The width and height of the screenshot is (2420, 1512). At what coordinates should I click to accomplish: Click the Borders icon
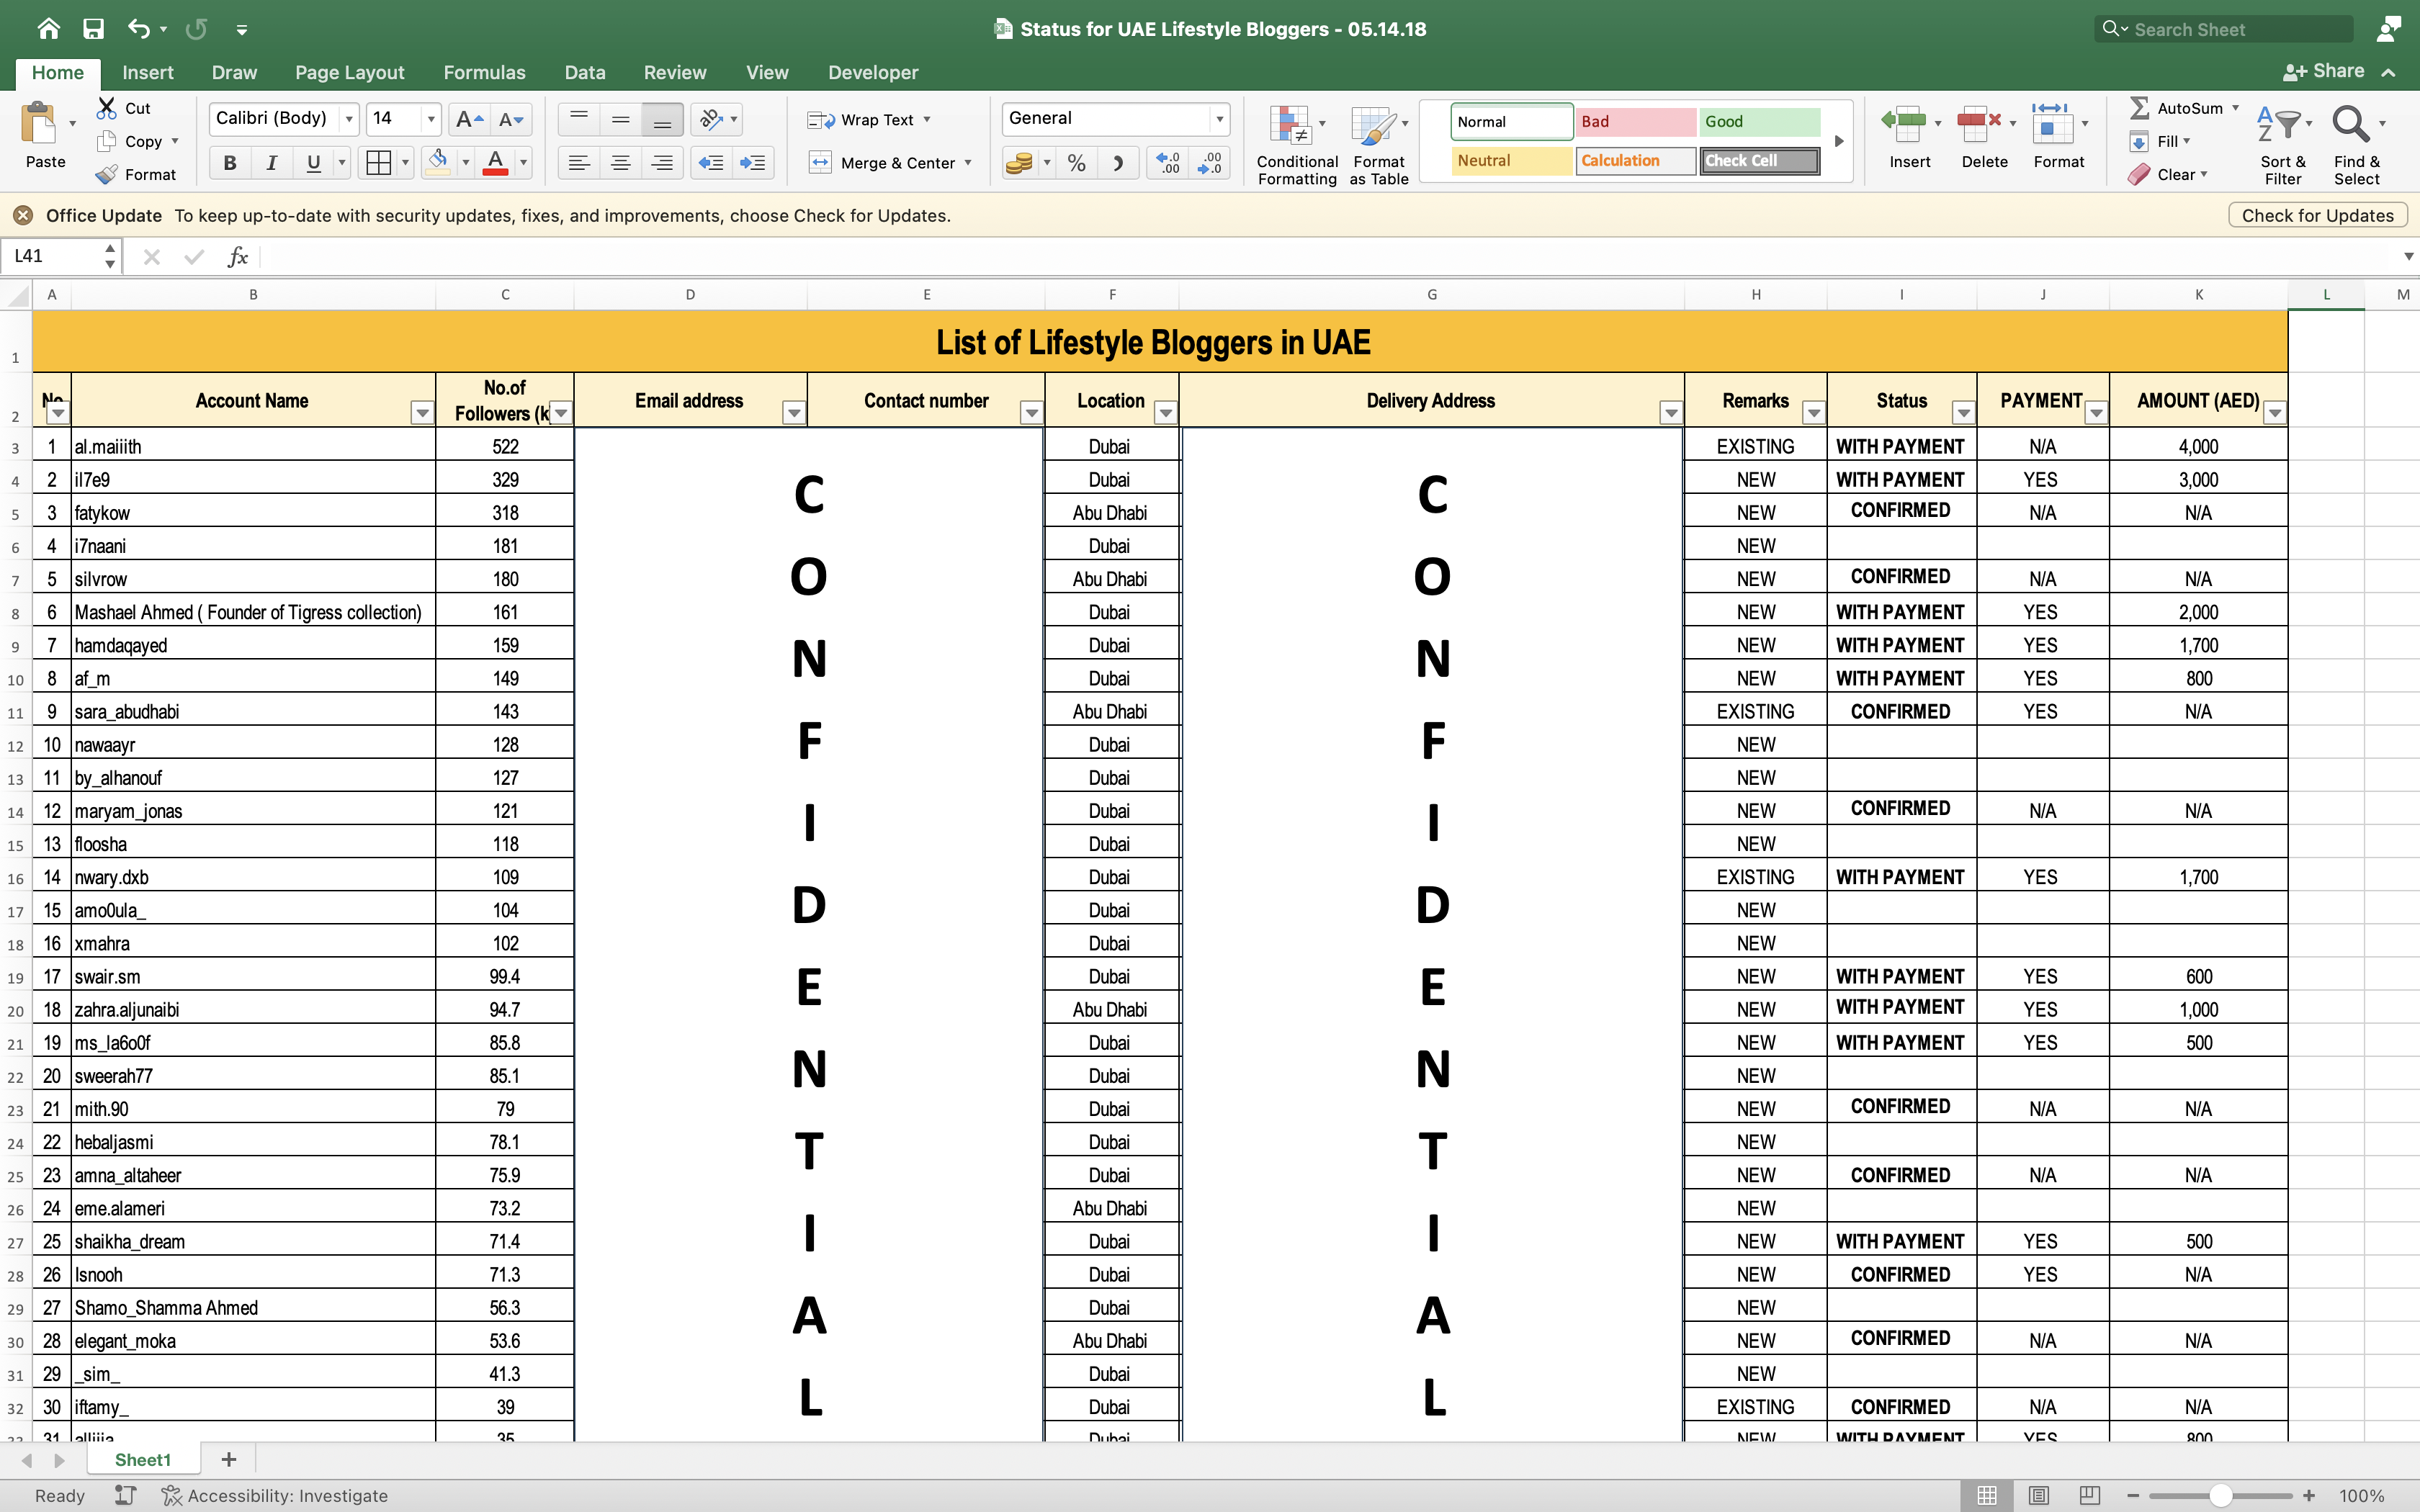coord(379,163)
